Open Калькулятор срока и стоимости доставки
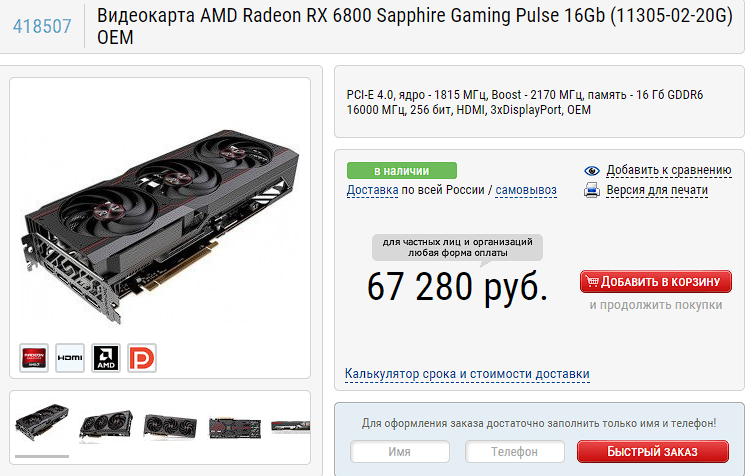 coord(467,374)
